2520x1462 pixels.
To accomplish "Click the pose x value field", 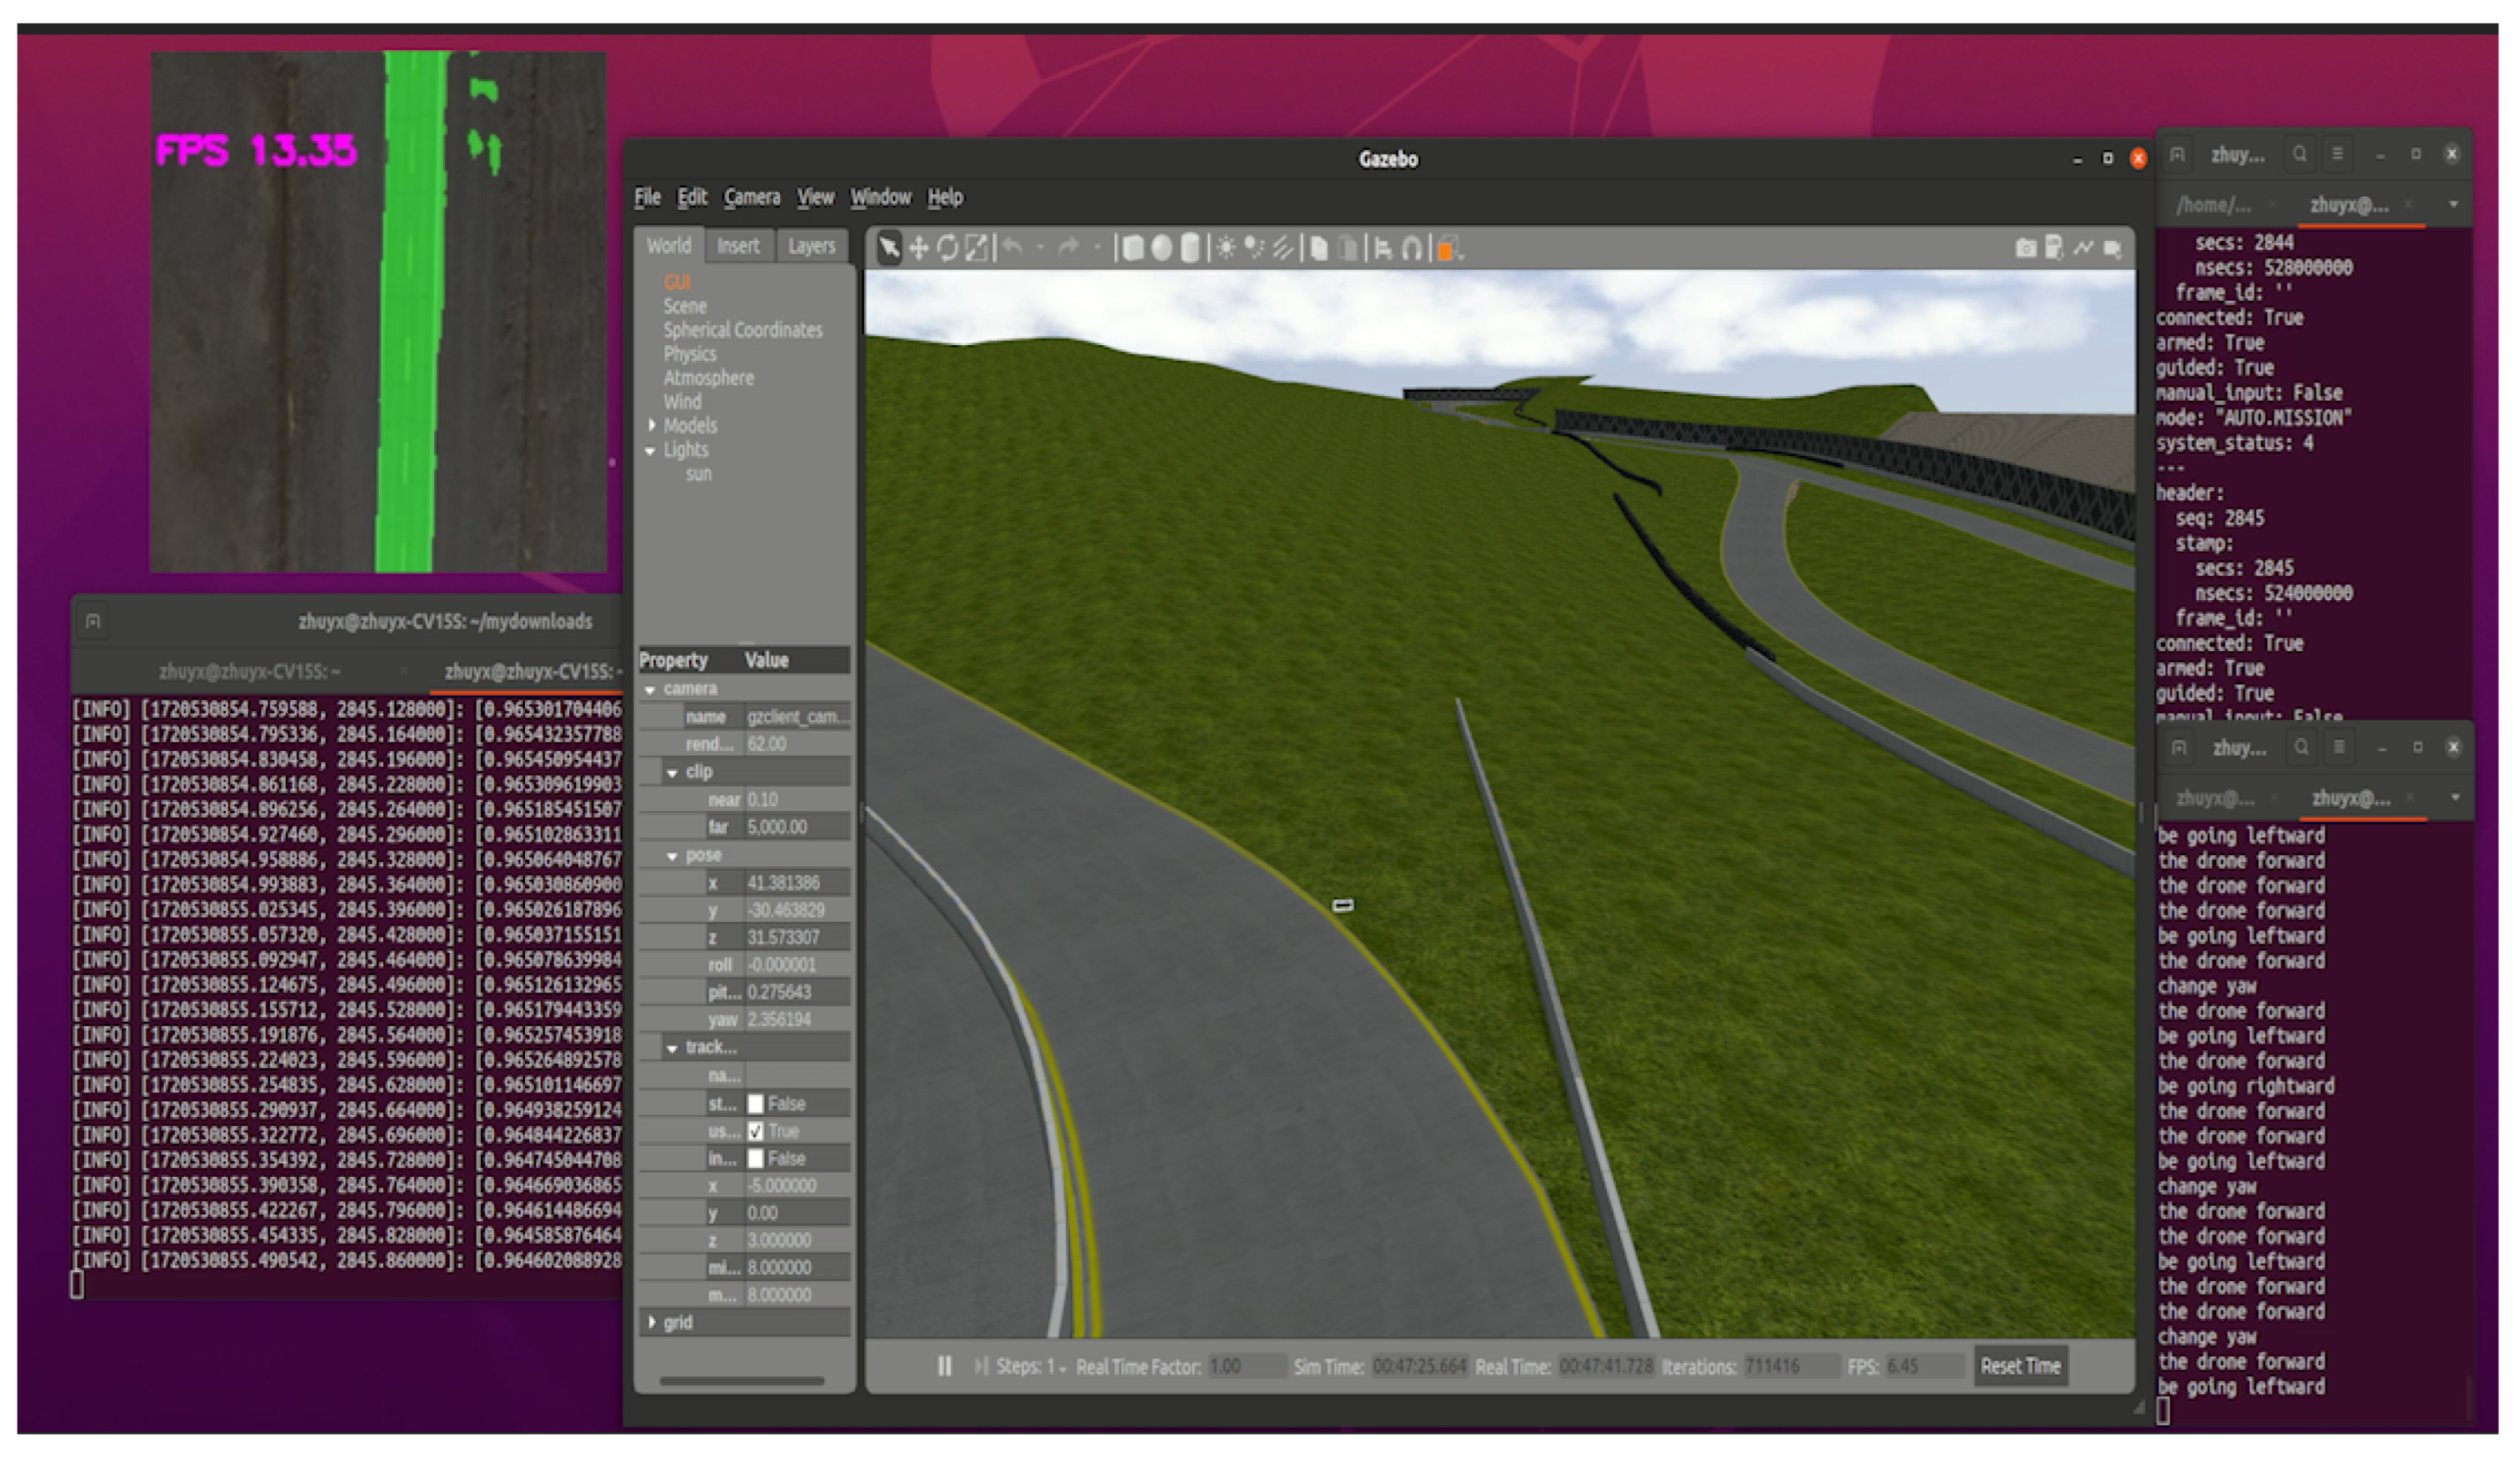I will pyautogui.click(x=795, y=883).
